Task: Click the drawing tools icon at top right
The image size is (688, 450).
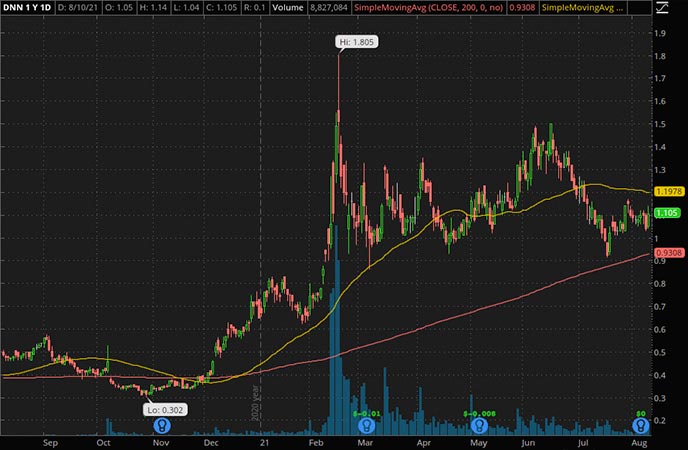Action: point(662,7)
